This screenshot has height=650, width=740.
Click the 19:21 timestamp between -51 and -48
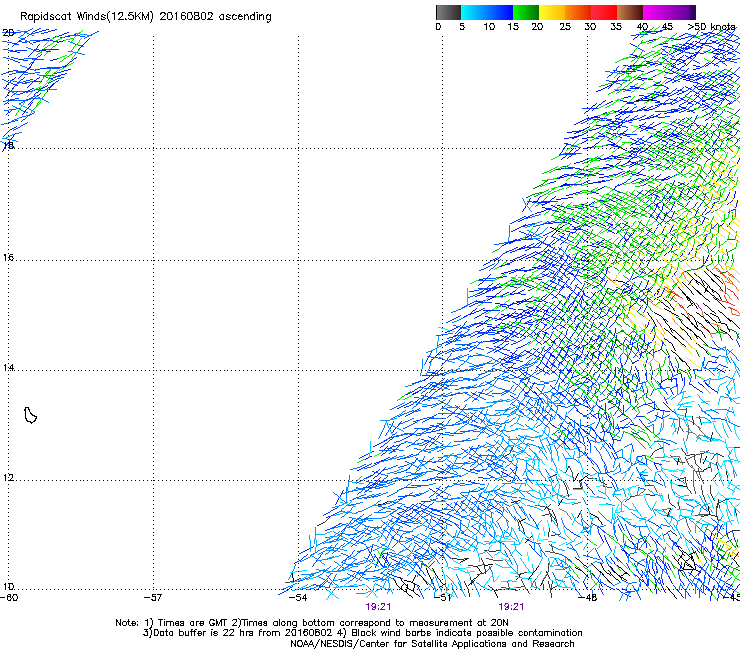(x=511, y=607)
